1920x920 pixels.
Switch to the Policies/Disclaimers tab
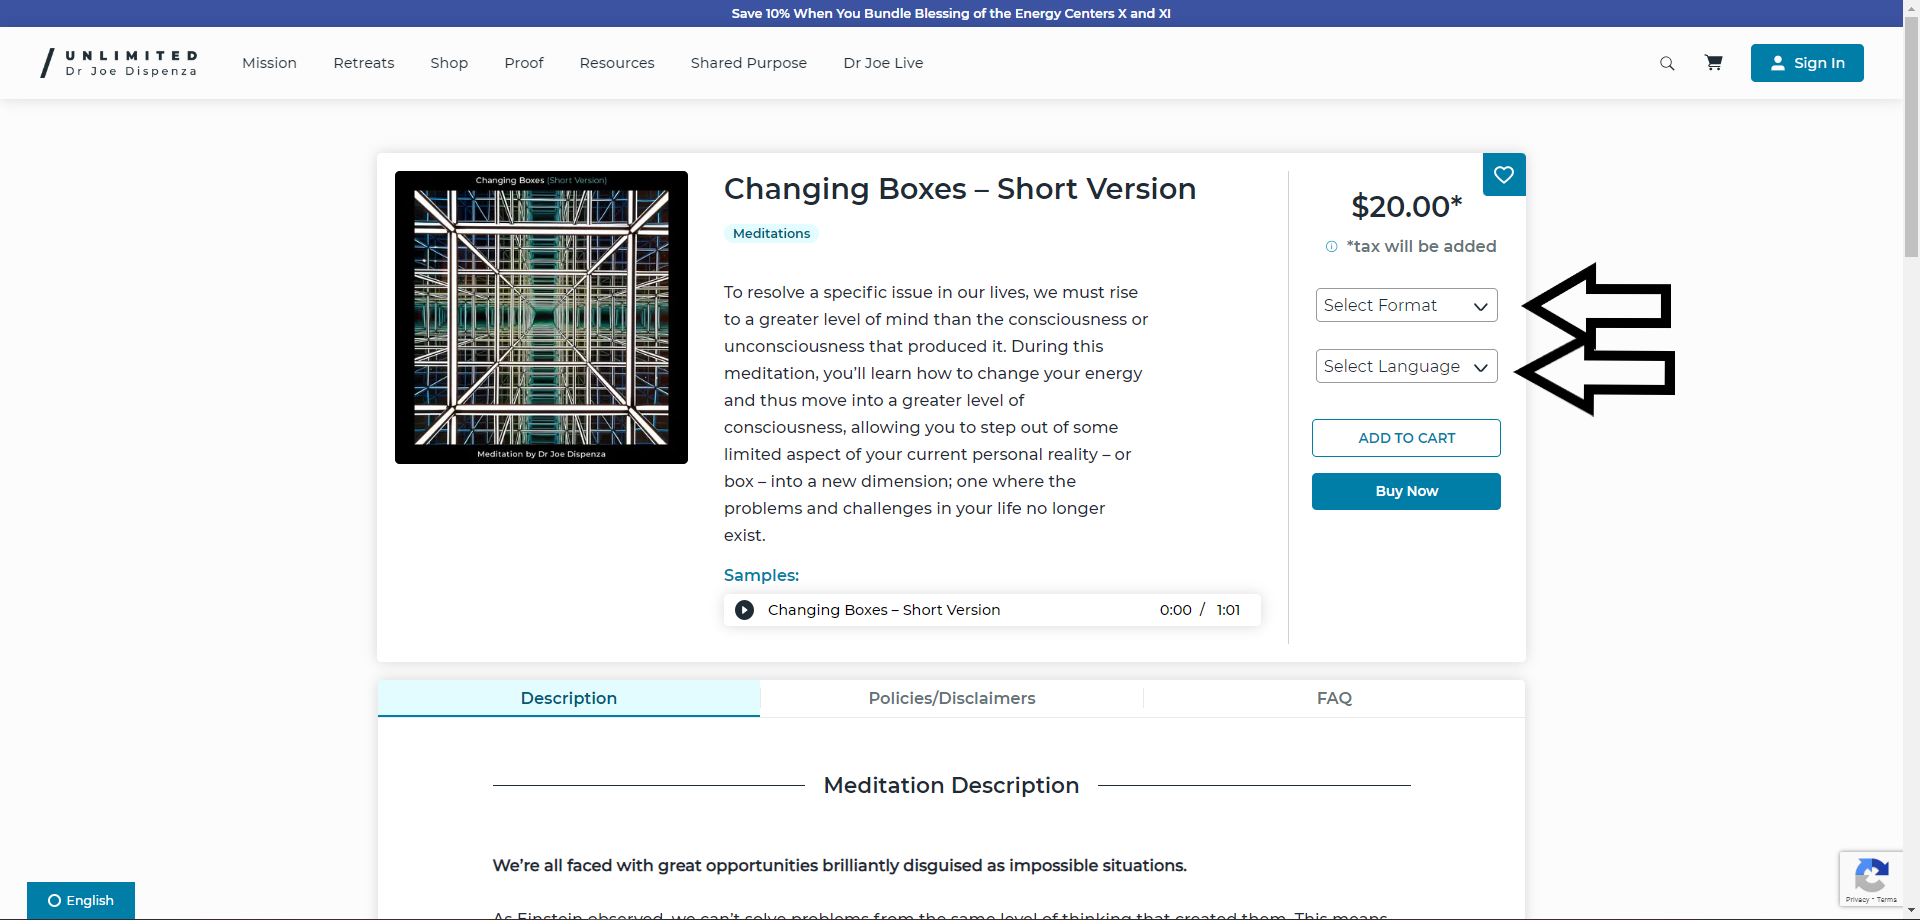coord(952,698)
